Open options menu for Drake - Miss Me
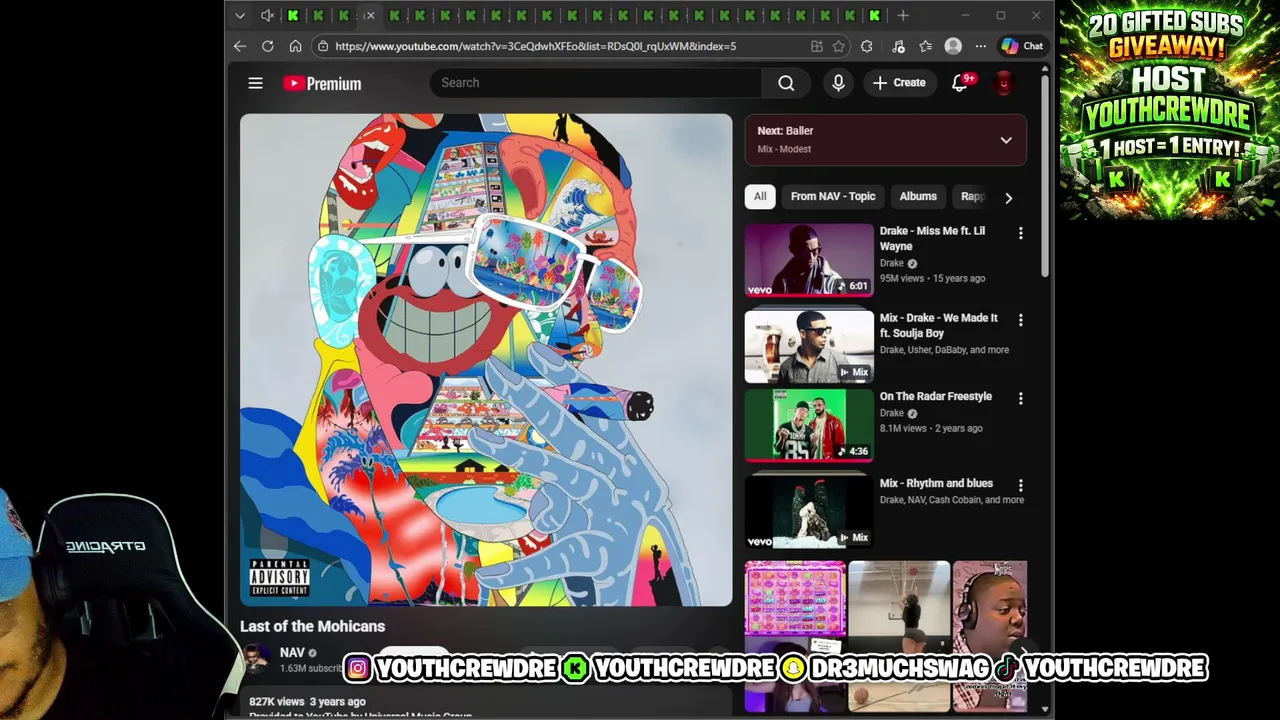The width and height of the screenshot is (1280, 720). pos(1020,233)
